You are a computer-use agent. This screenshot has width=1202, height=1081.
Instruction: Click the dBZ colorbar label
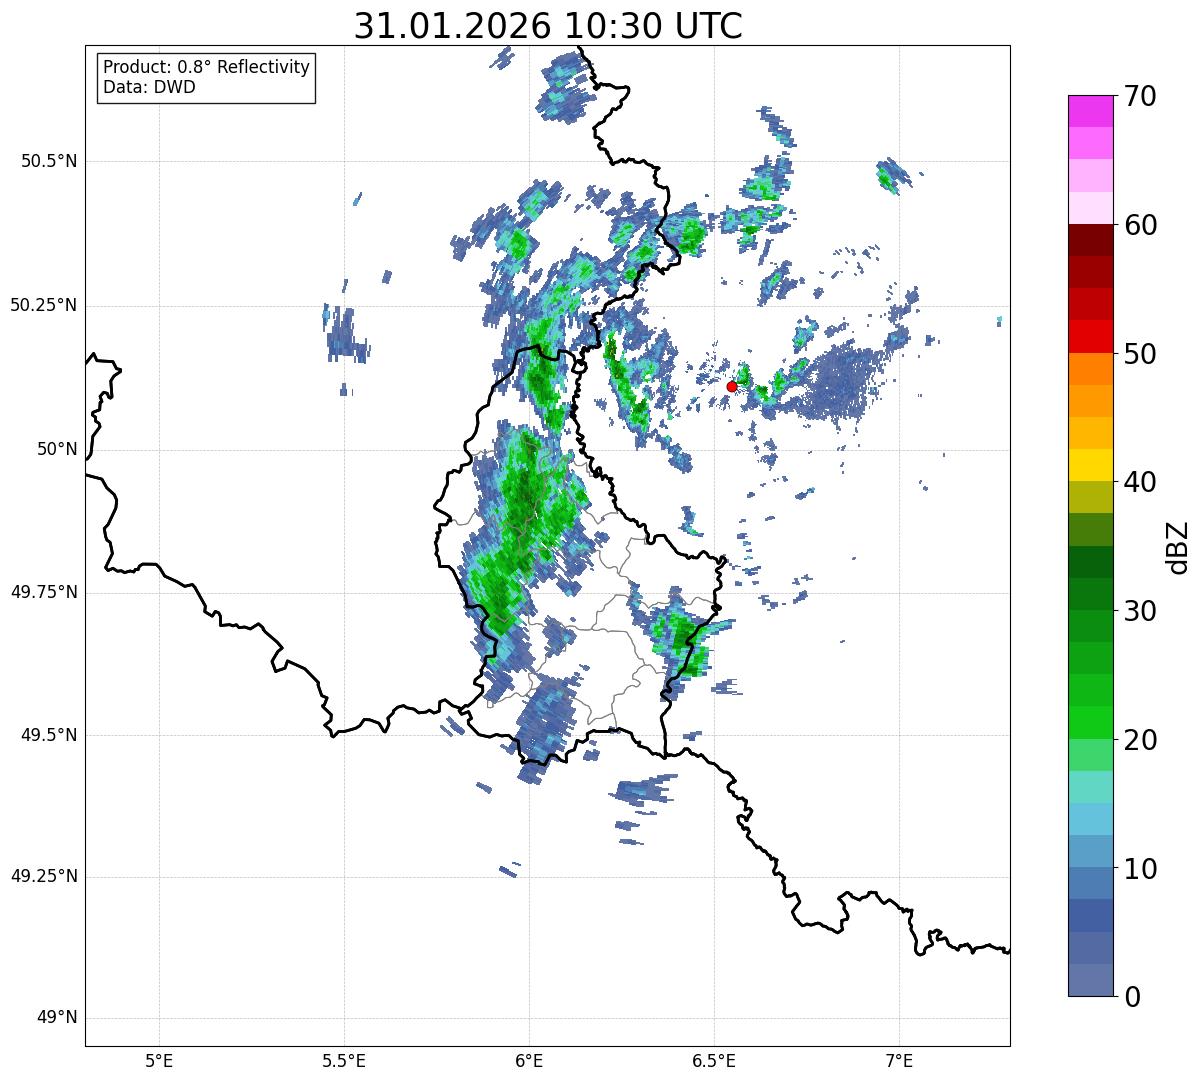(1178, 546)
